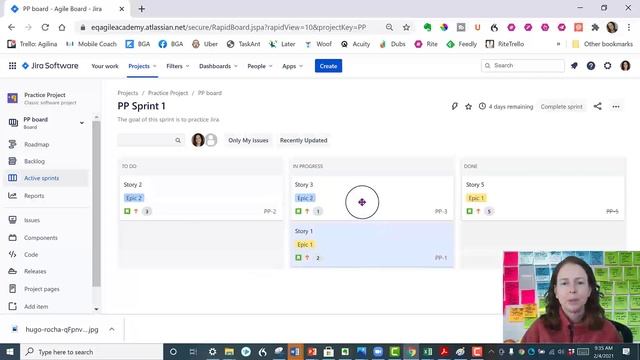Open Roadmap in the sidebar
The width and height of the screenshot is (640, 360).
(37, 144)
